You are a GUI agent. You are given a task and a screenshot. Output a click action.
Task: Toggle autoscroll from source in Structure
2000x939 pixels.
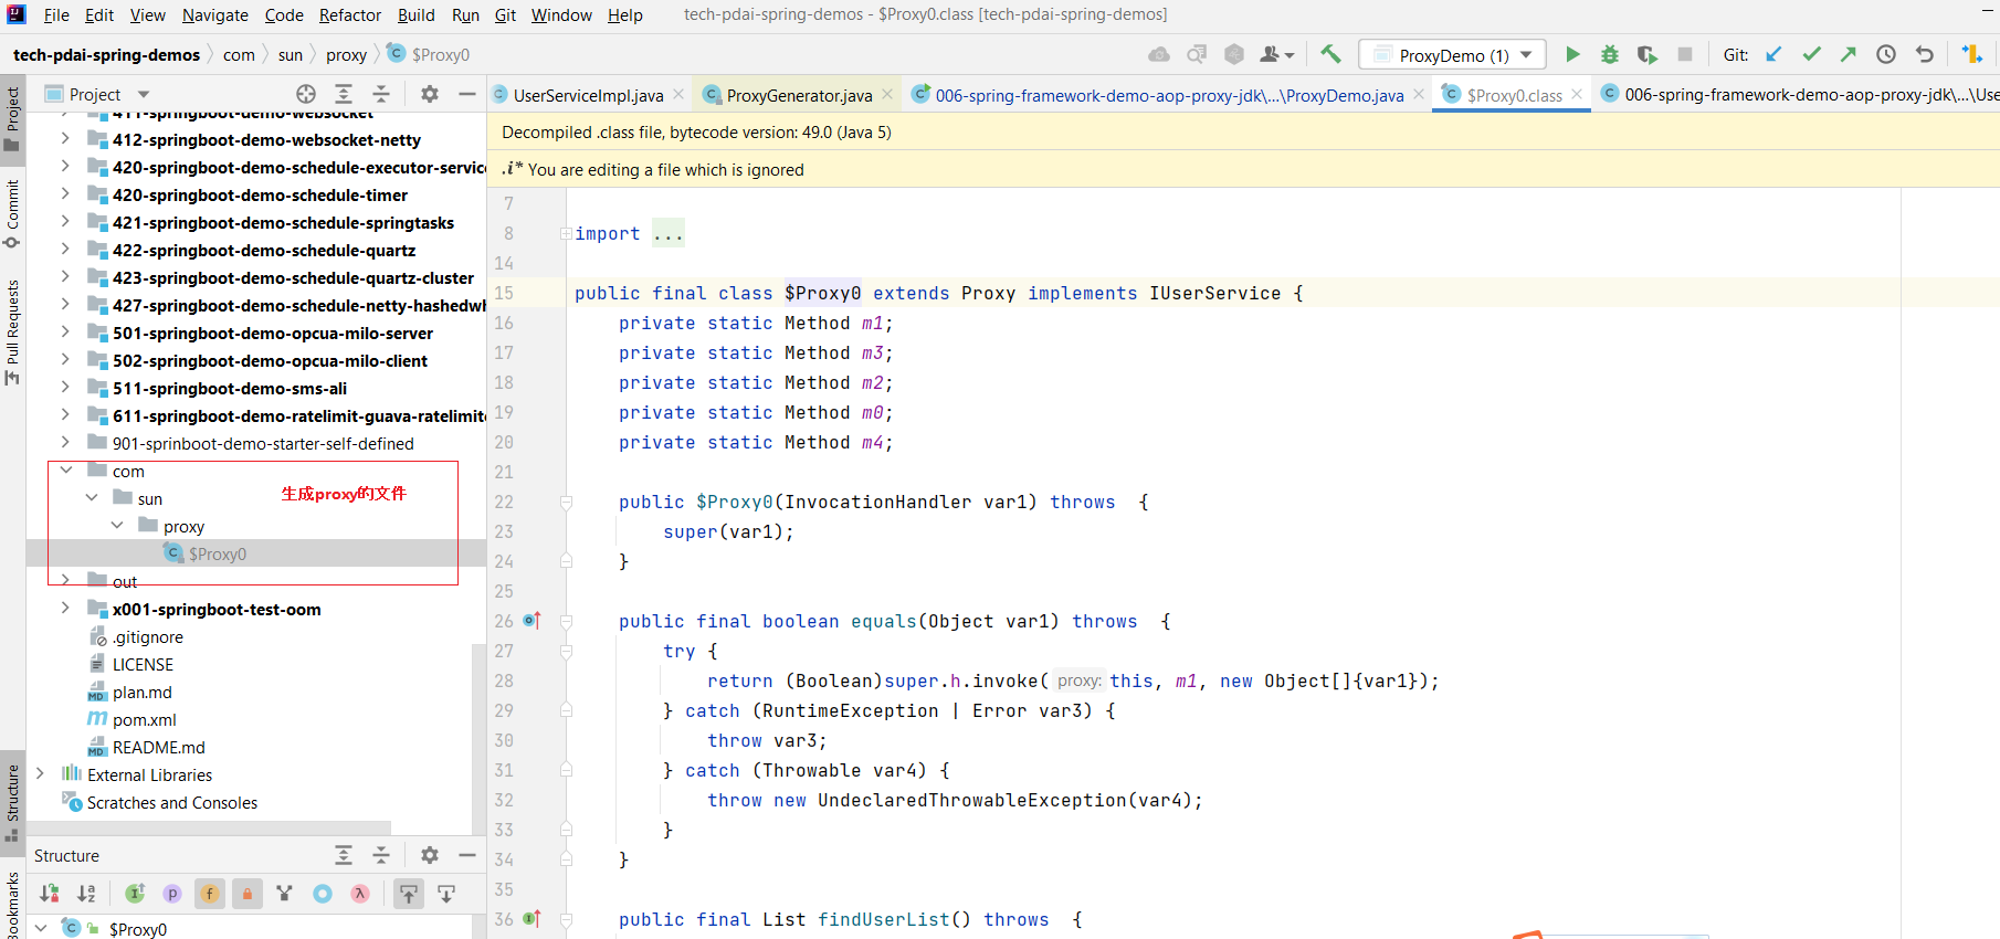point(446,893)
